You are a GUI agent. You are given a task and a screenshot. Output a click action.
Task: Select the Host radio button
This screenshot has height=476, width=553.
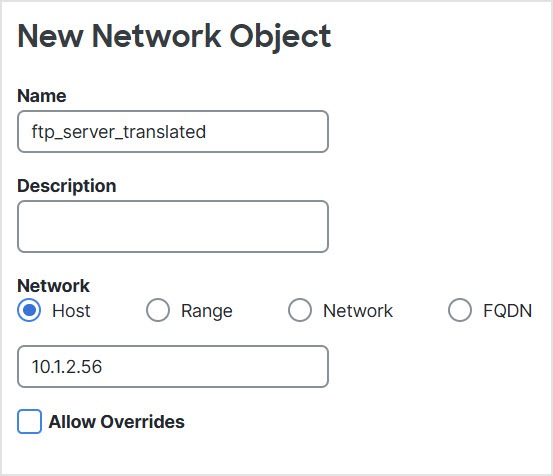29,310
